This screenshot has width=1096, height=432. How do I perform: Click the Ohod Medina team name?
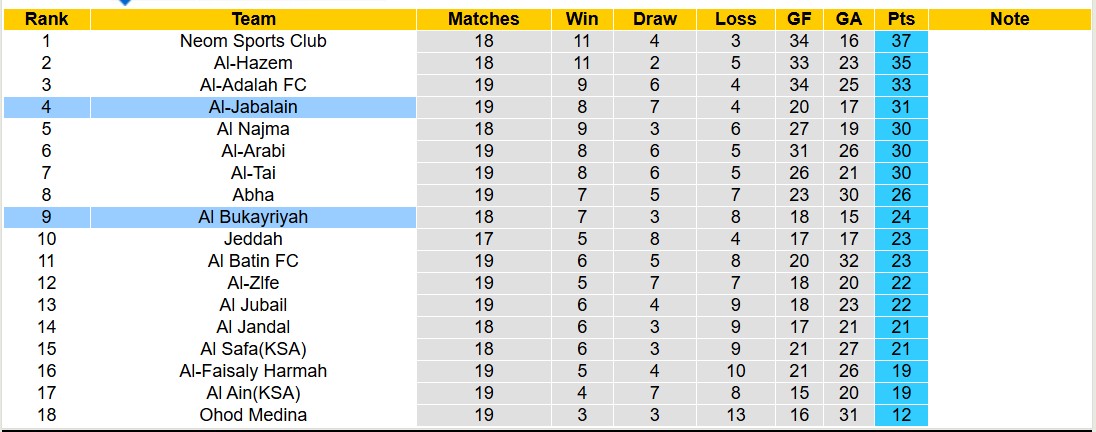click(253, 415)
